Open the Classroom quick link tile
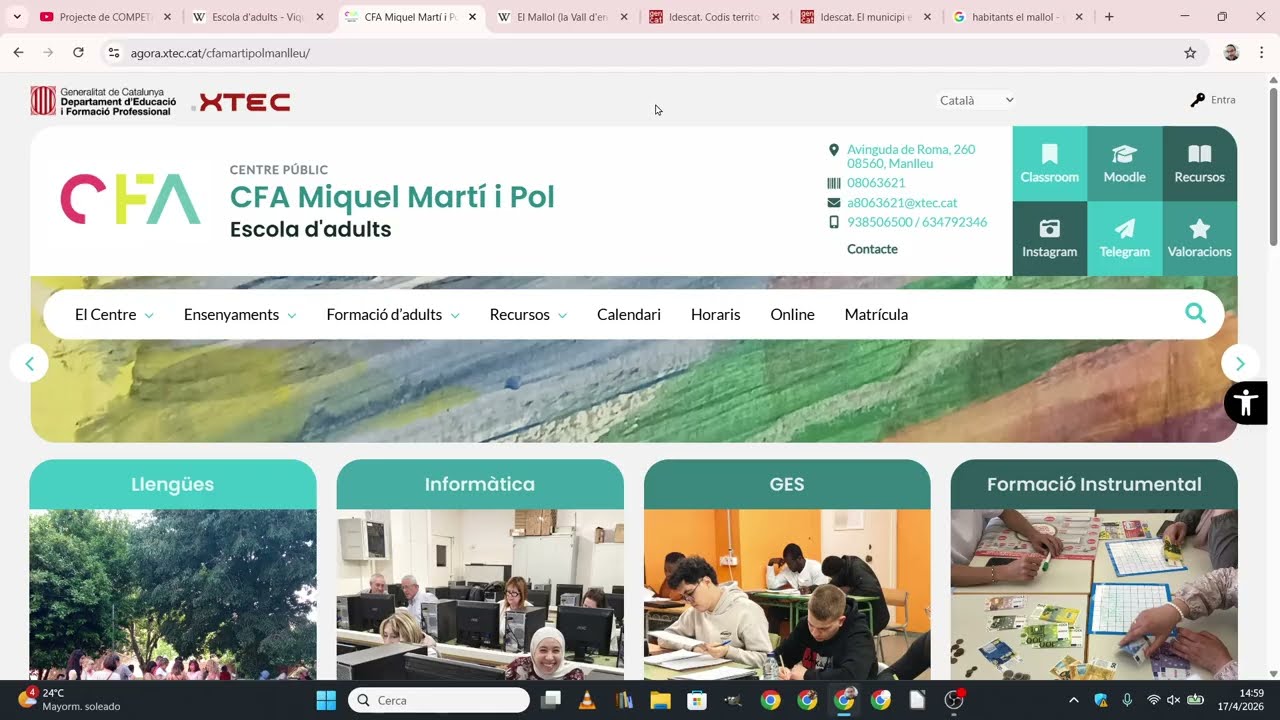 pyautogui.click(x=1049, y=164)
